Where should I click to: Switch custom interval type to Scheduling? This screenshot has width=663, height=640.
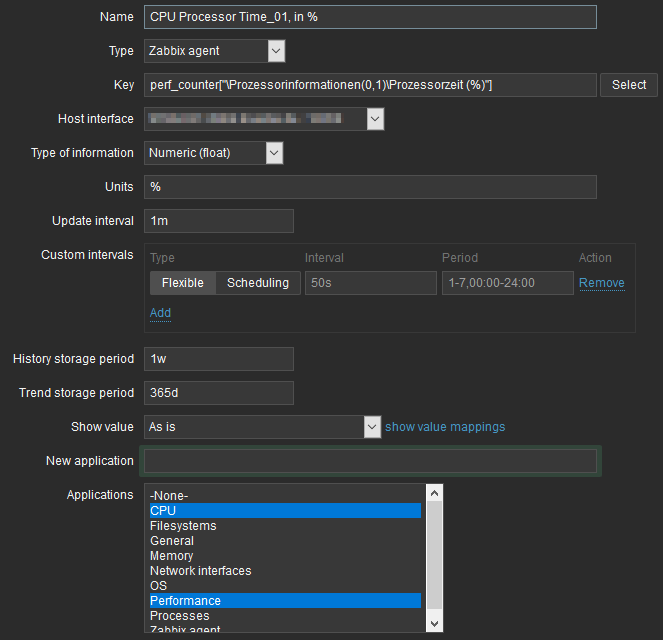point(257,283)
